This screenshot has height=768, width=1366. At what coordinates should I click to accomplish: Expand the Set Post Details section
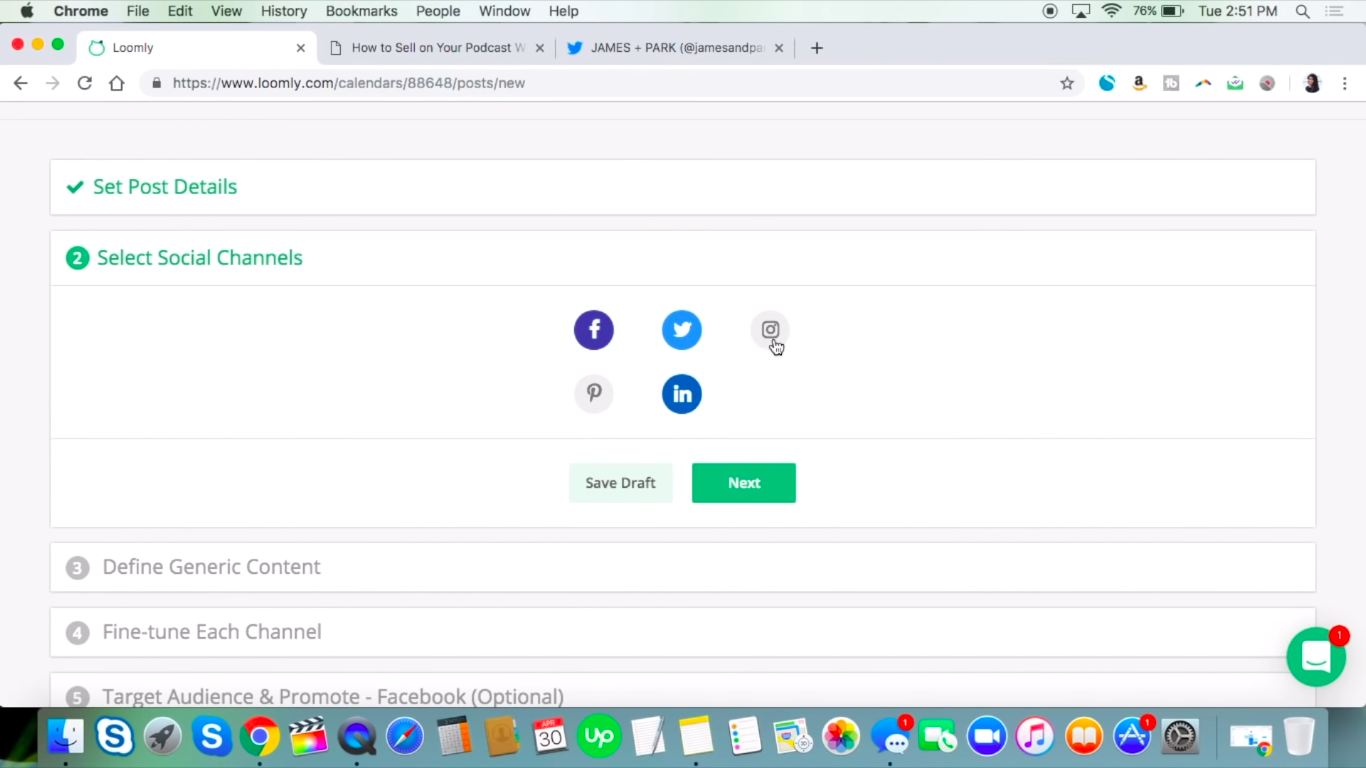pyautogui.click(x=683, y=187)
